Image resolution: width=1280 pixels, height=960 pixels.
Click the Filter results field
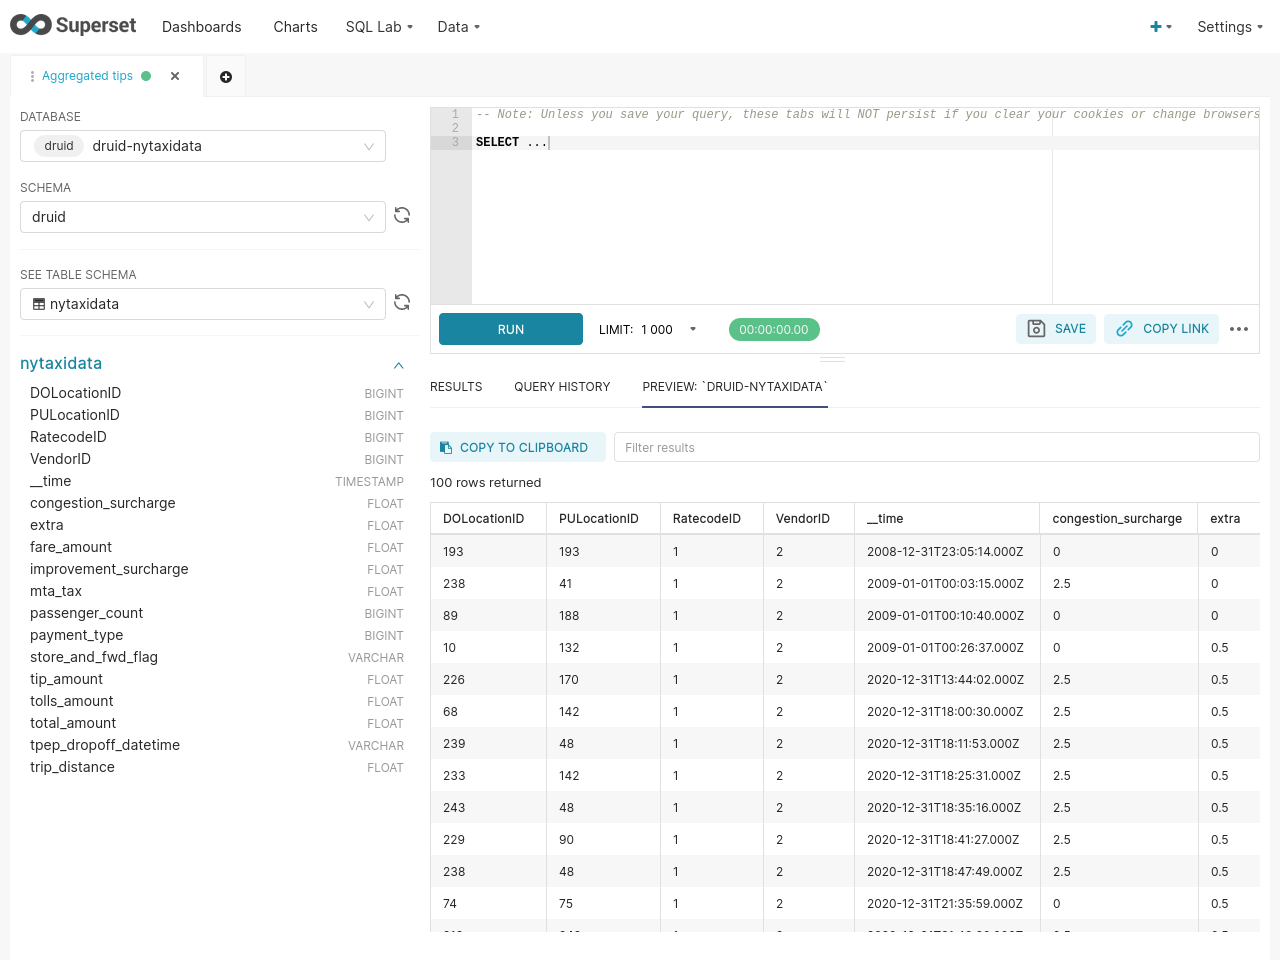pyautogui.click(x=937, y=447)
